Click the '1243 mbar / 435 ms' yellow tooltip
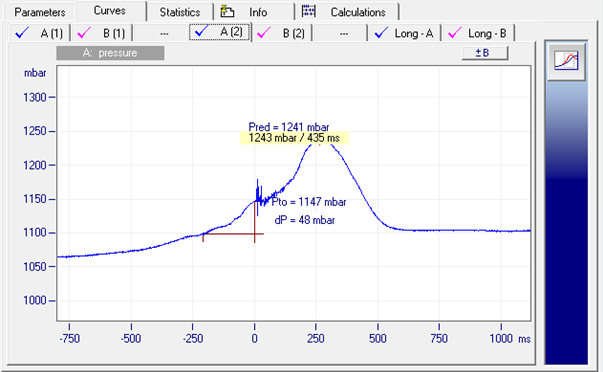 [294, 138]
